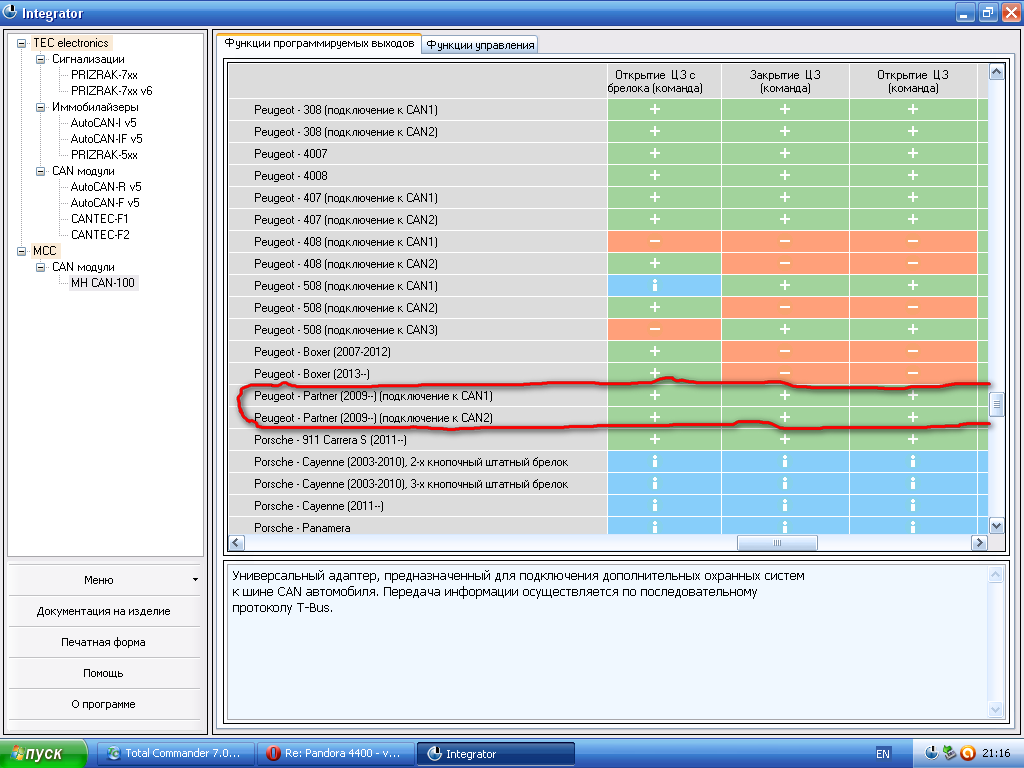The height and width of the screenshot is (768, 1024).
Task: Click table vertical scrollbar down arrow
Action: click(x=996, y=526)
